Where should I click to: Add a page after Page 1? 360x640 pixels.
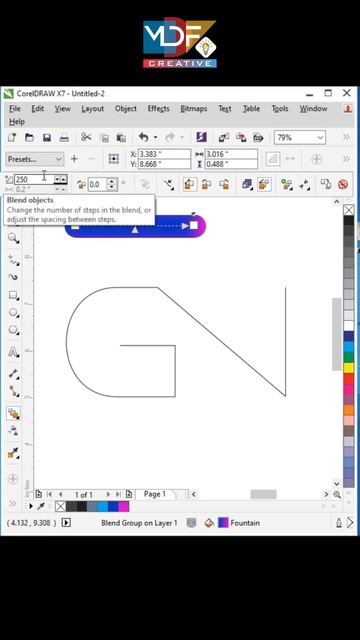pos(129,494)
